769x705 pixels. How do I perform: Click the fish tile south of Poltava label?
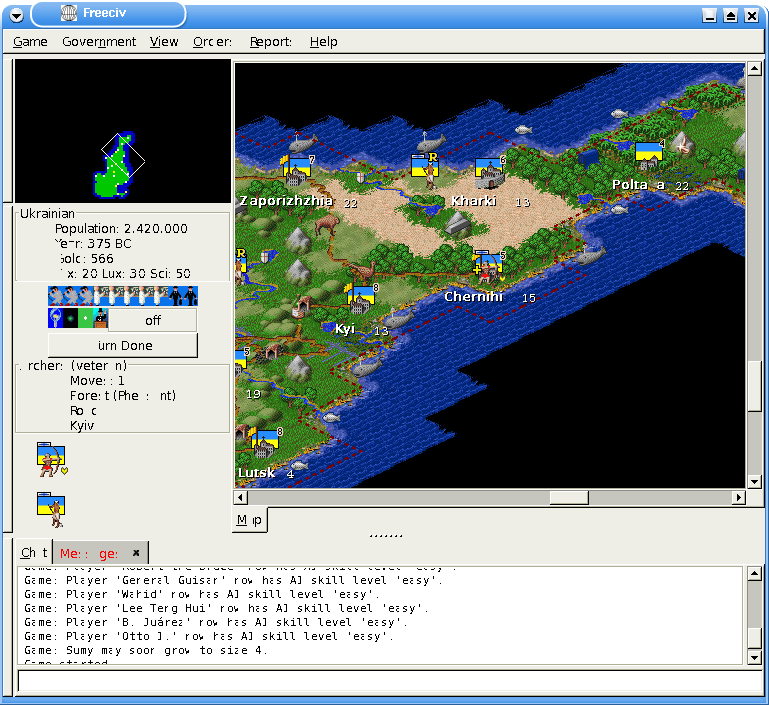tap(619, 210)
